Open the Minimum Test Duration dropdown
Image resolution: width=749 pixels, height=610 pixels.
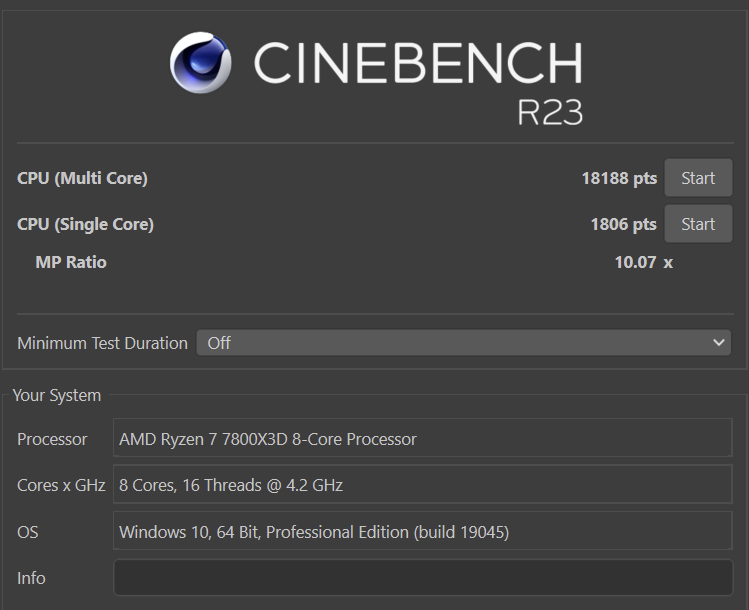coord(463,342)
